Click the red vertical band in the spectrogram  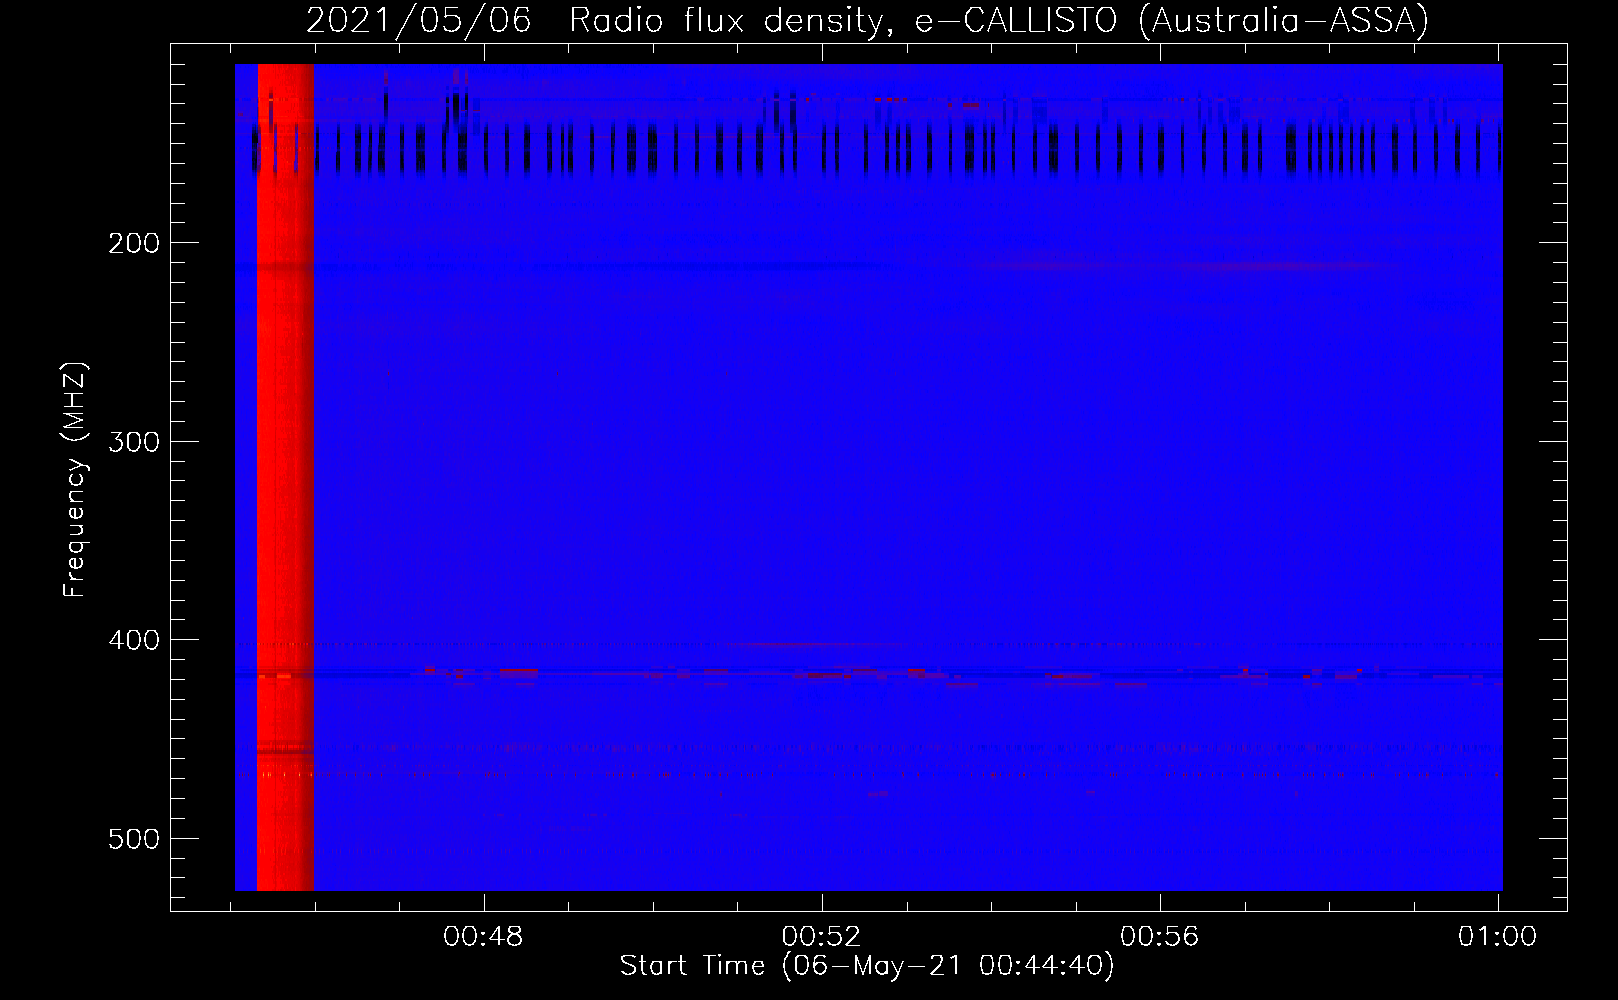(x=286, y=477)
